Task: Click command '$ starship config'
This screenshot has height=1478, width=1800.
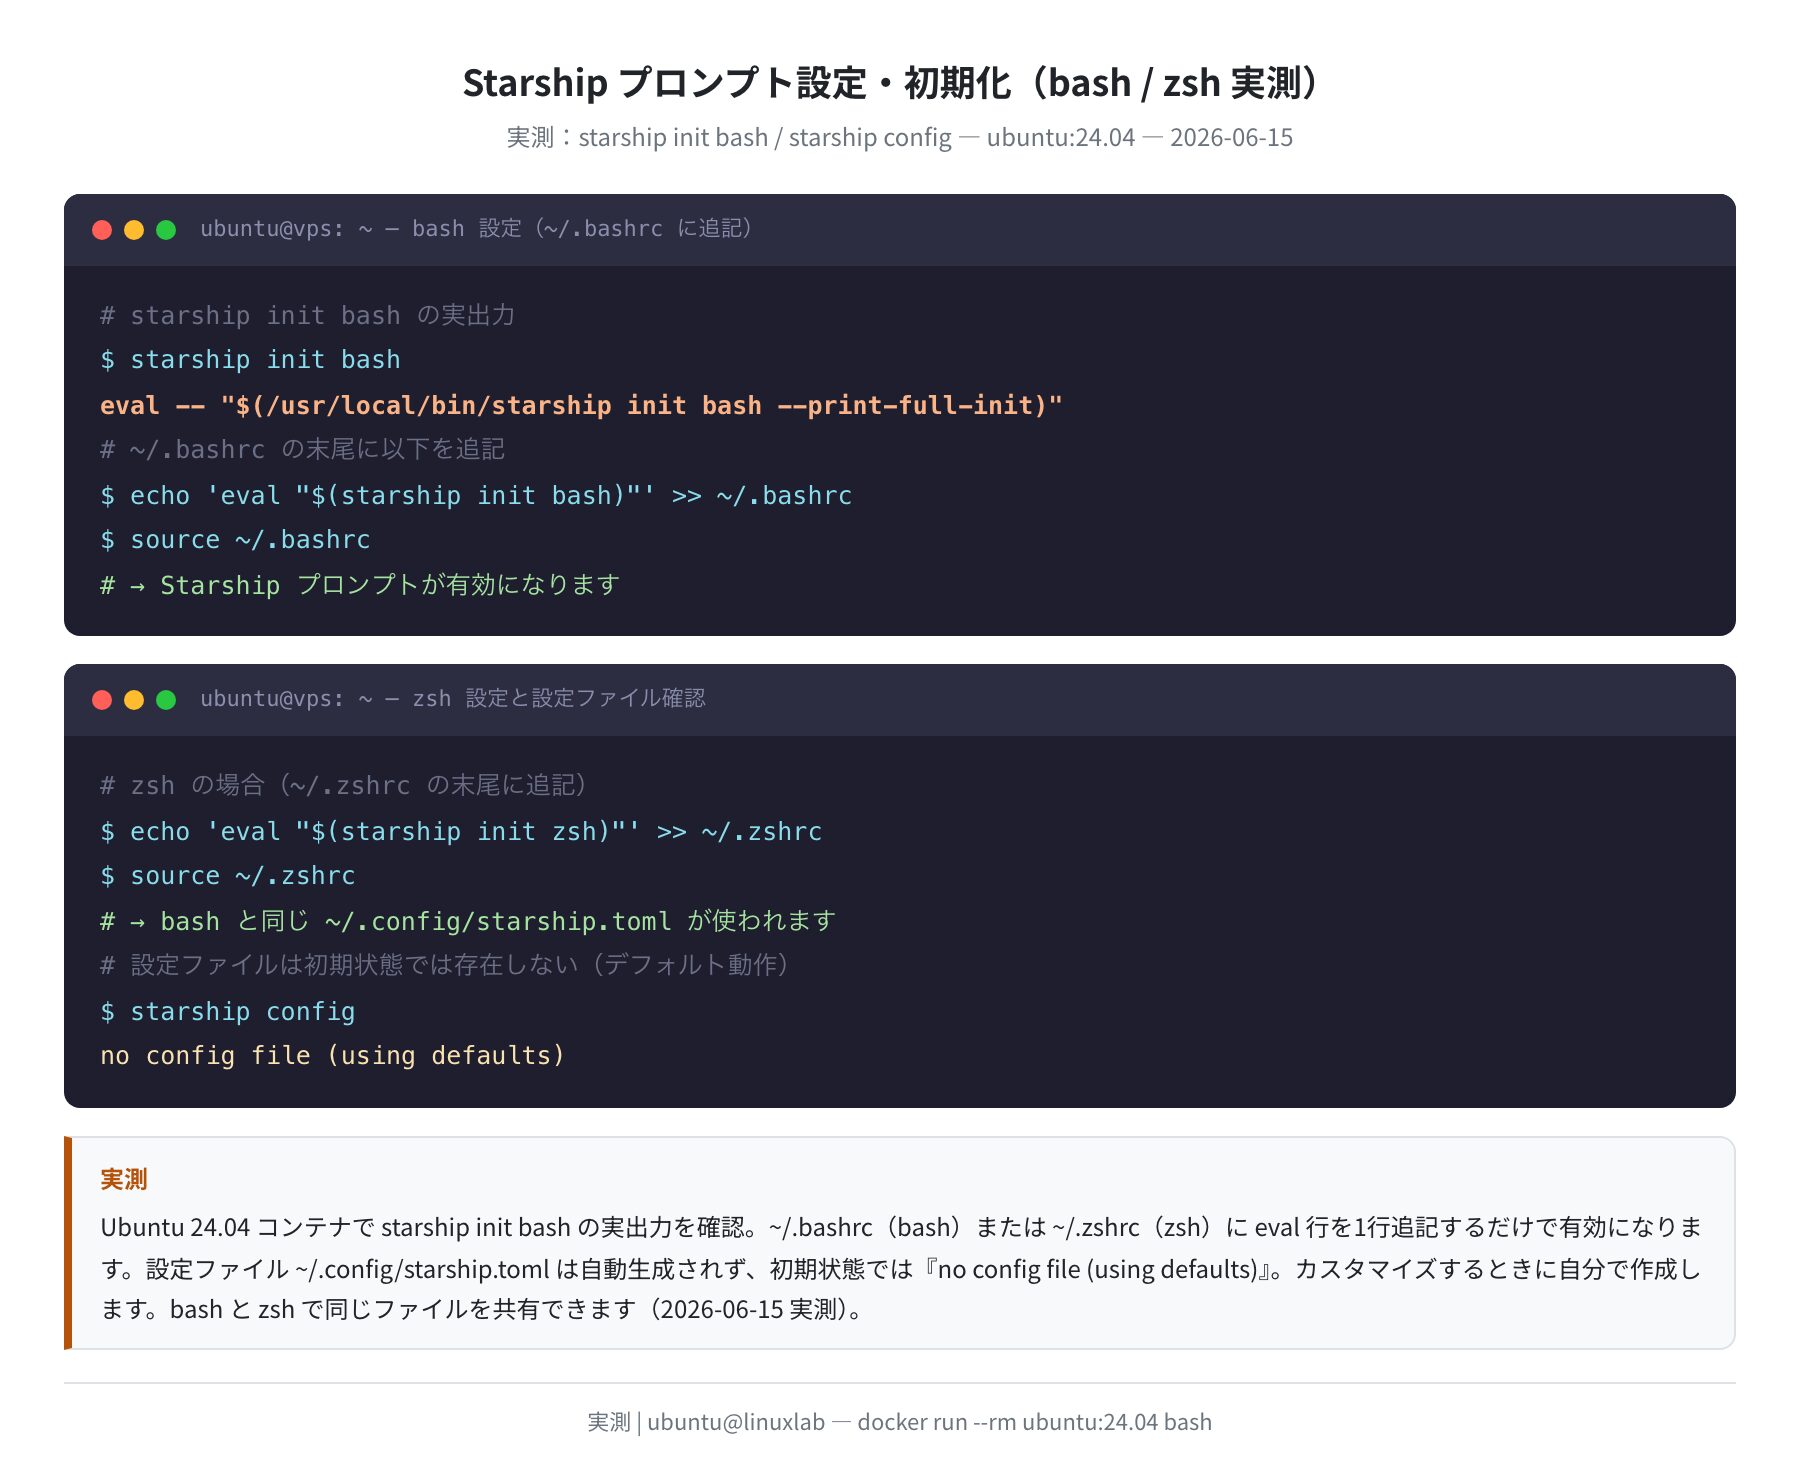Action: [x=228, y=1011]
